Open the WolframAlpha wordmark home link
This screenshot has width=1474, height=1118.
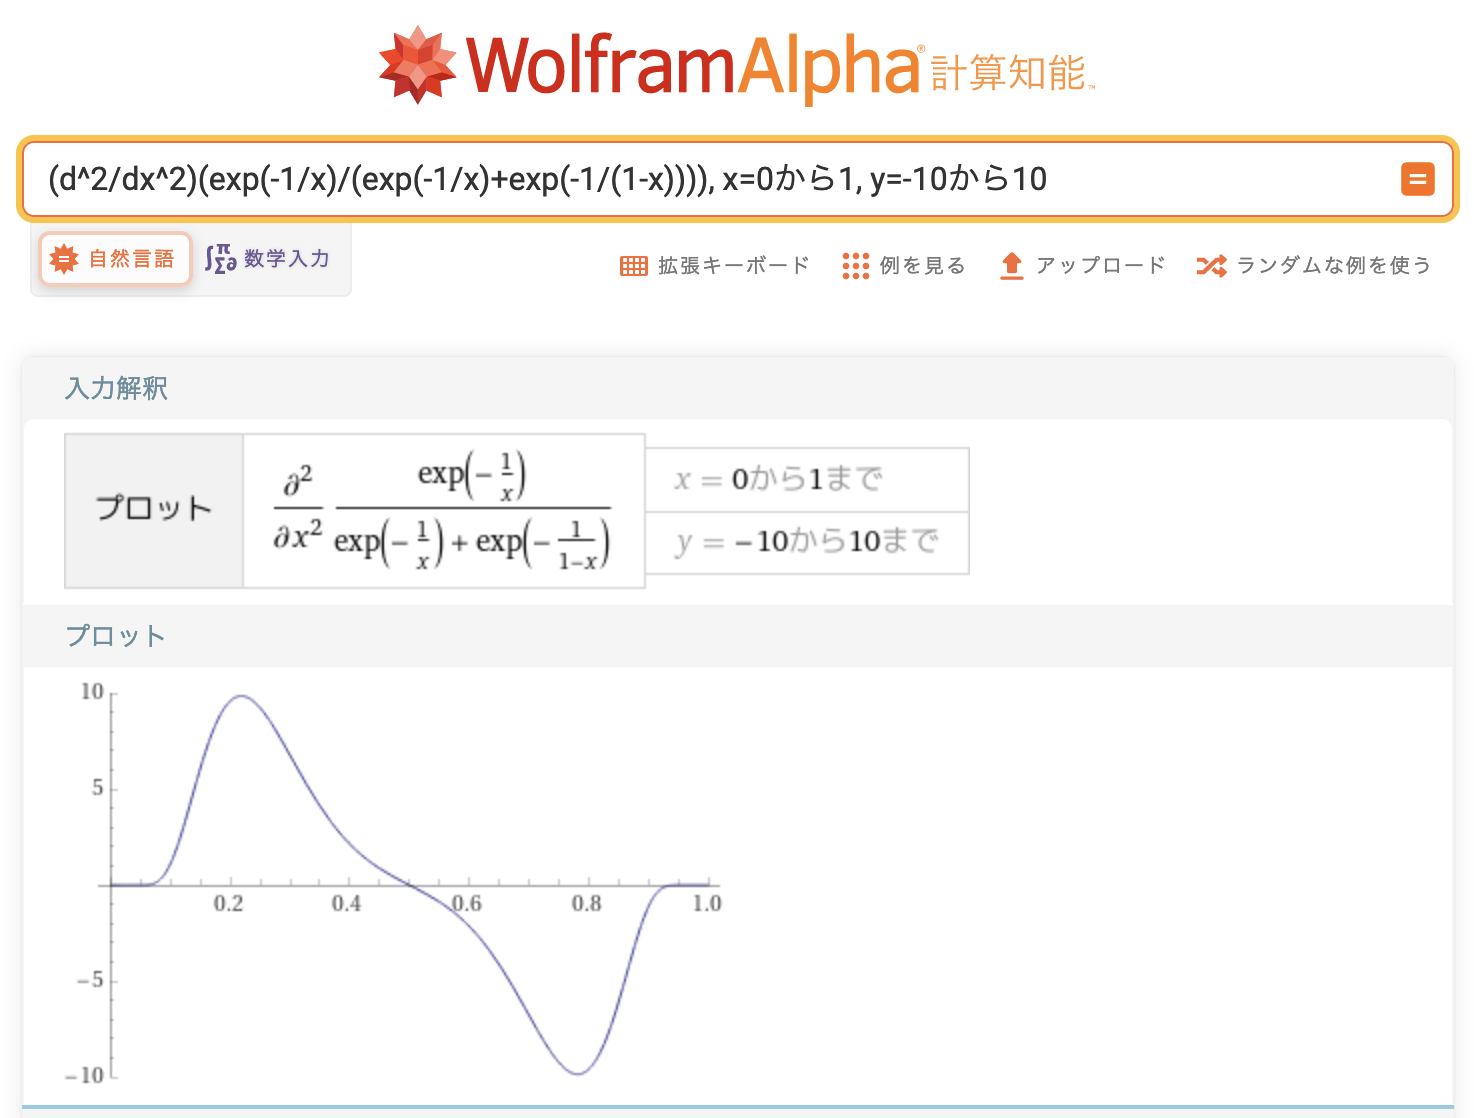click(693, 66)
